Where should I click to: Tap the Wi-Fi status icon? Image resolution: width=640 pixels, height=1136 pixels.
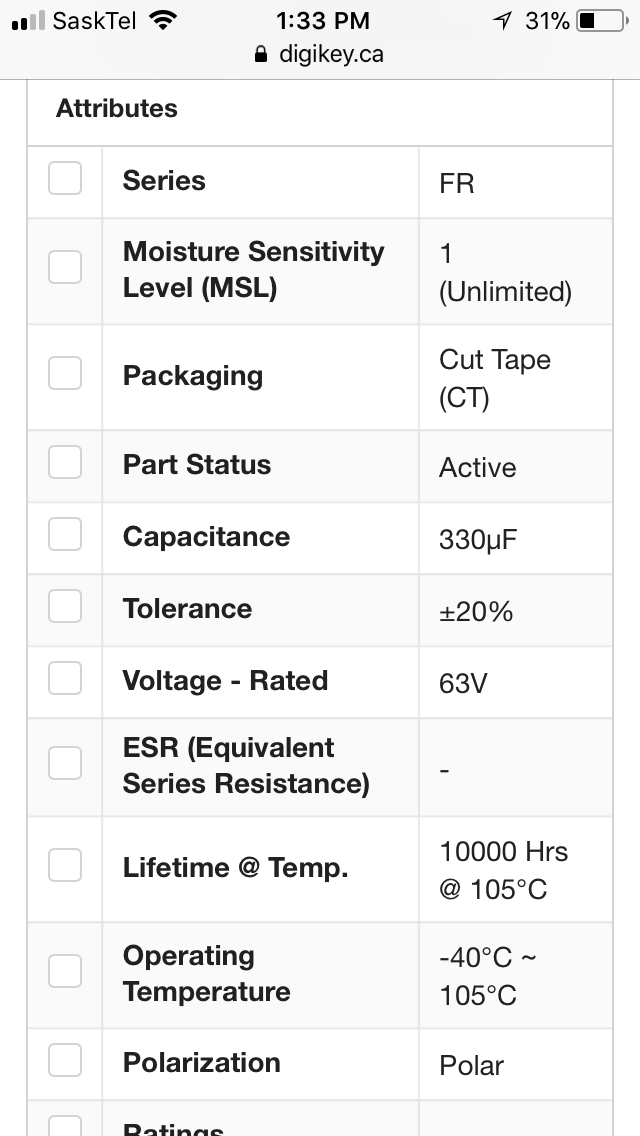click(164, 20)
